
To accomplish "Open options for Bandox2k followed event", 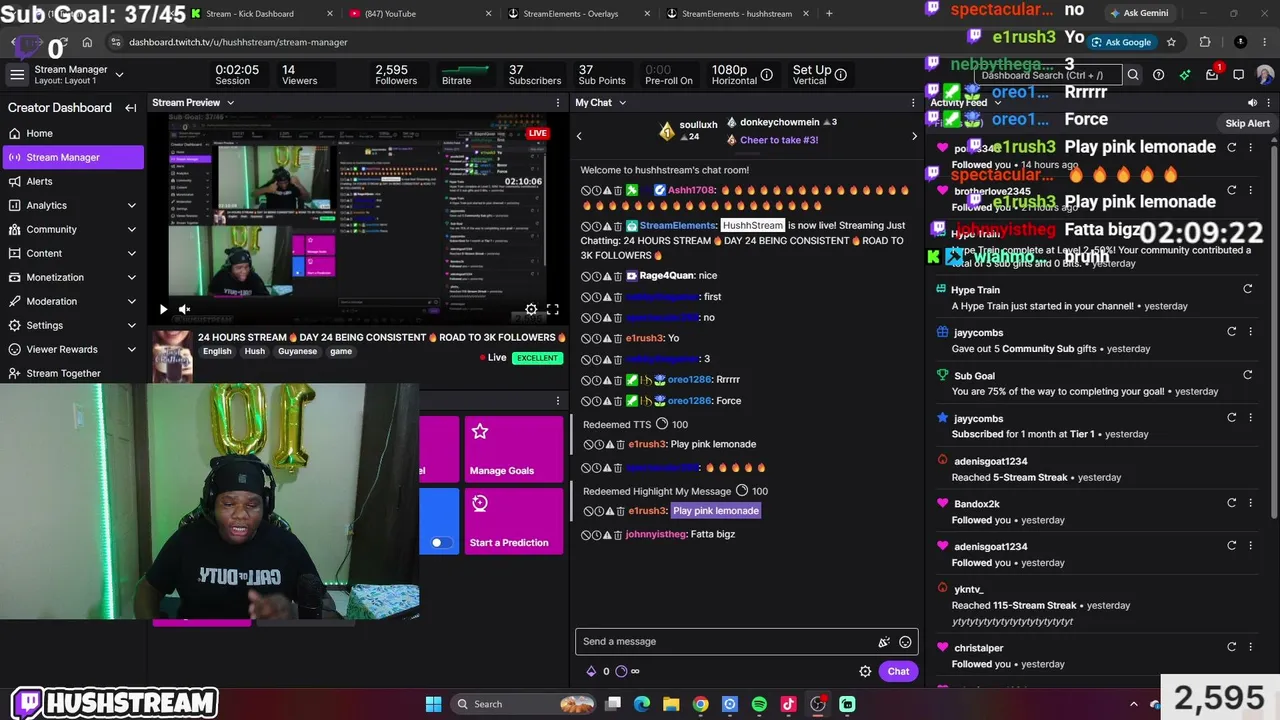I will click(x=1250, y=504).
